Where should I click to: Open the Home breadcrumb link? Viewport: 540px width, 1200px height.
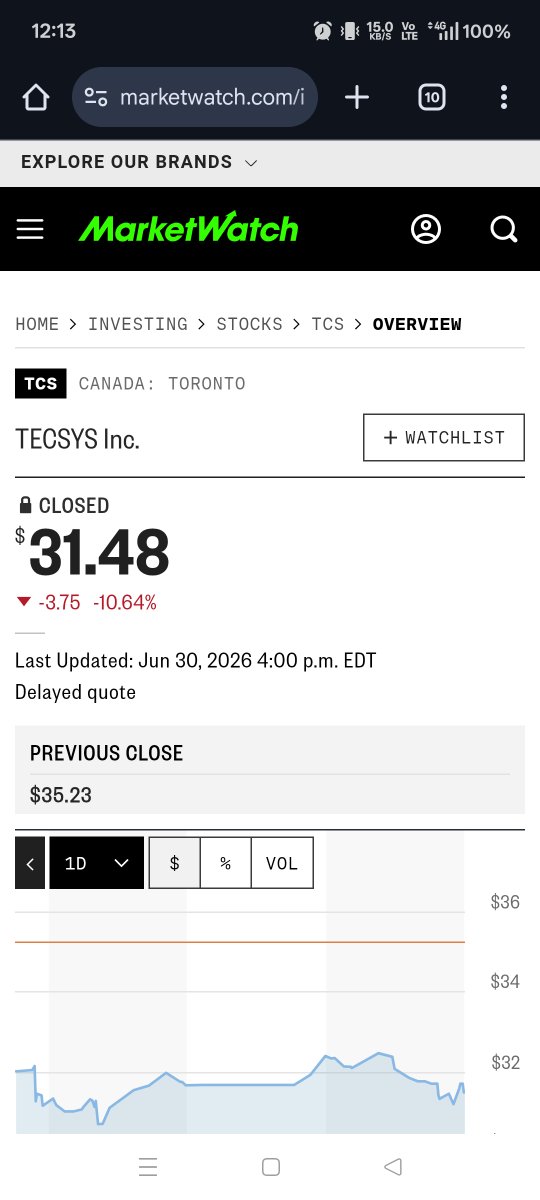pyautogui.click(x=37, y=324)
